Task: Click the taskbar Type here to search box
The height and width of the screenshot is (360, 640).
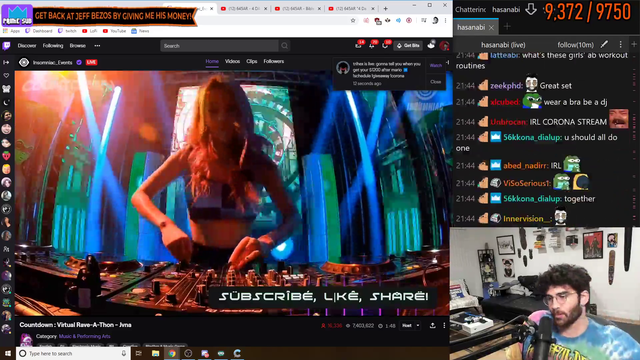Action: coord(73,353)
